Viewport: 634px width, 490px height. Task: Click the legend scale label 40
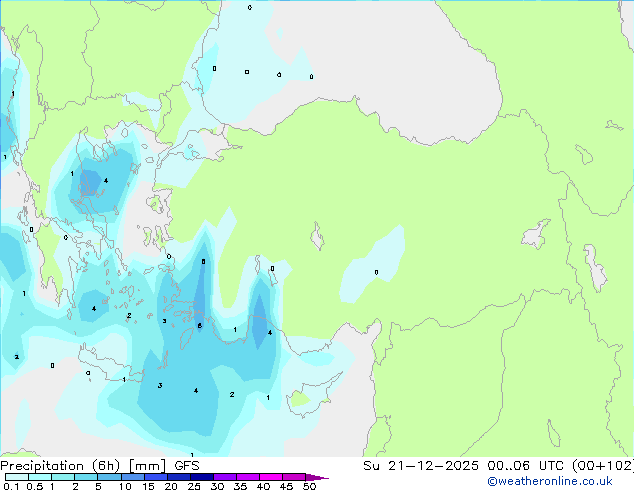[263, 486]
